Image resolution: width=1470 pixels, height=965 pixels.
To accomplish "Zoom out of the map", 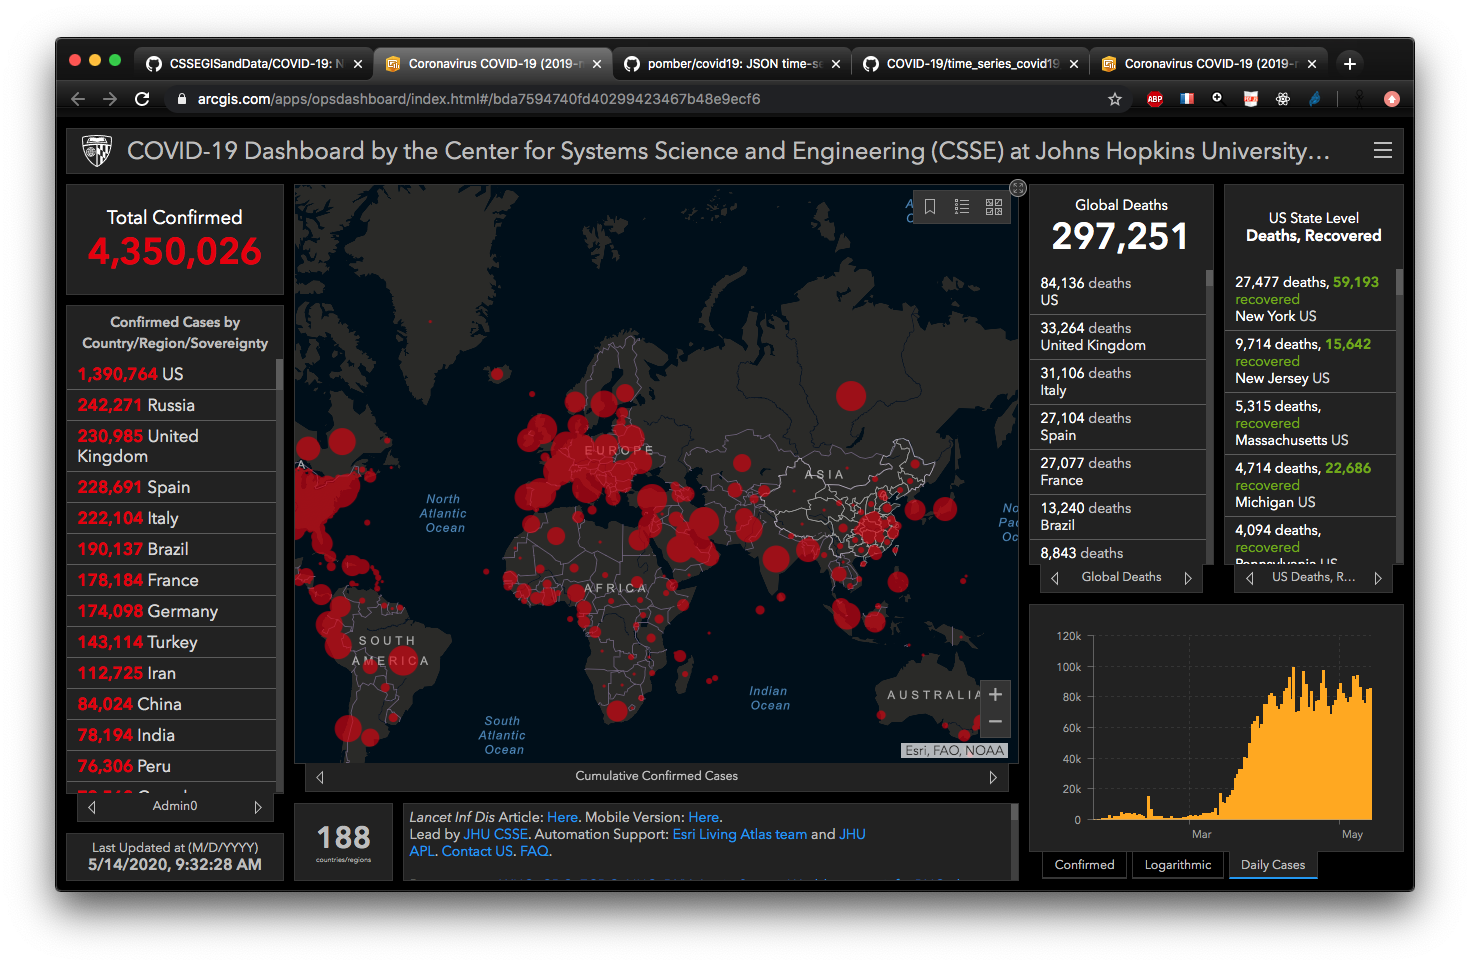I will 995,721.
